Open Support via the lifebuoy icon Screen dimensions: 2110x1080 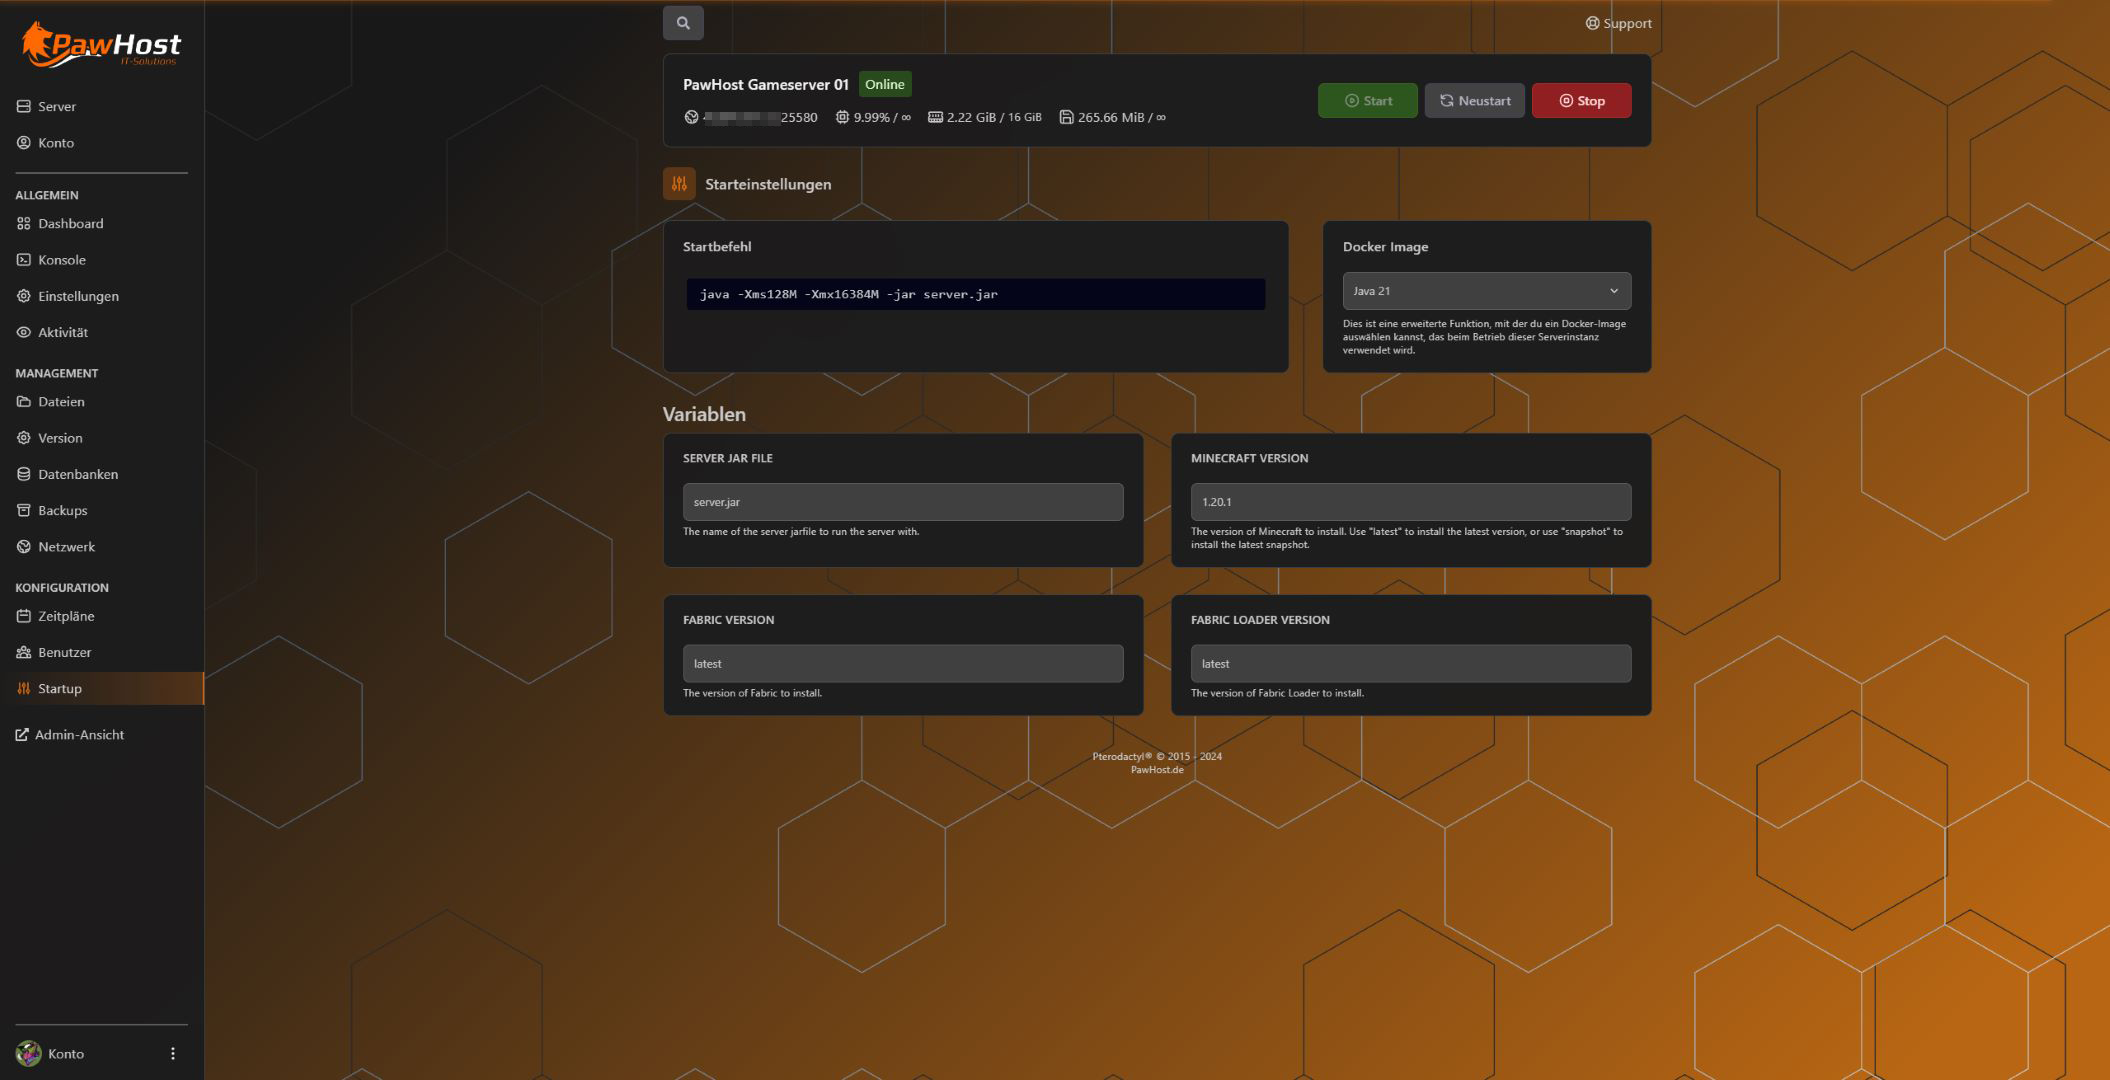(1592, 23)
